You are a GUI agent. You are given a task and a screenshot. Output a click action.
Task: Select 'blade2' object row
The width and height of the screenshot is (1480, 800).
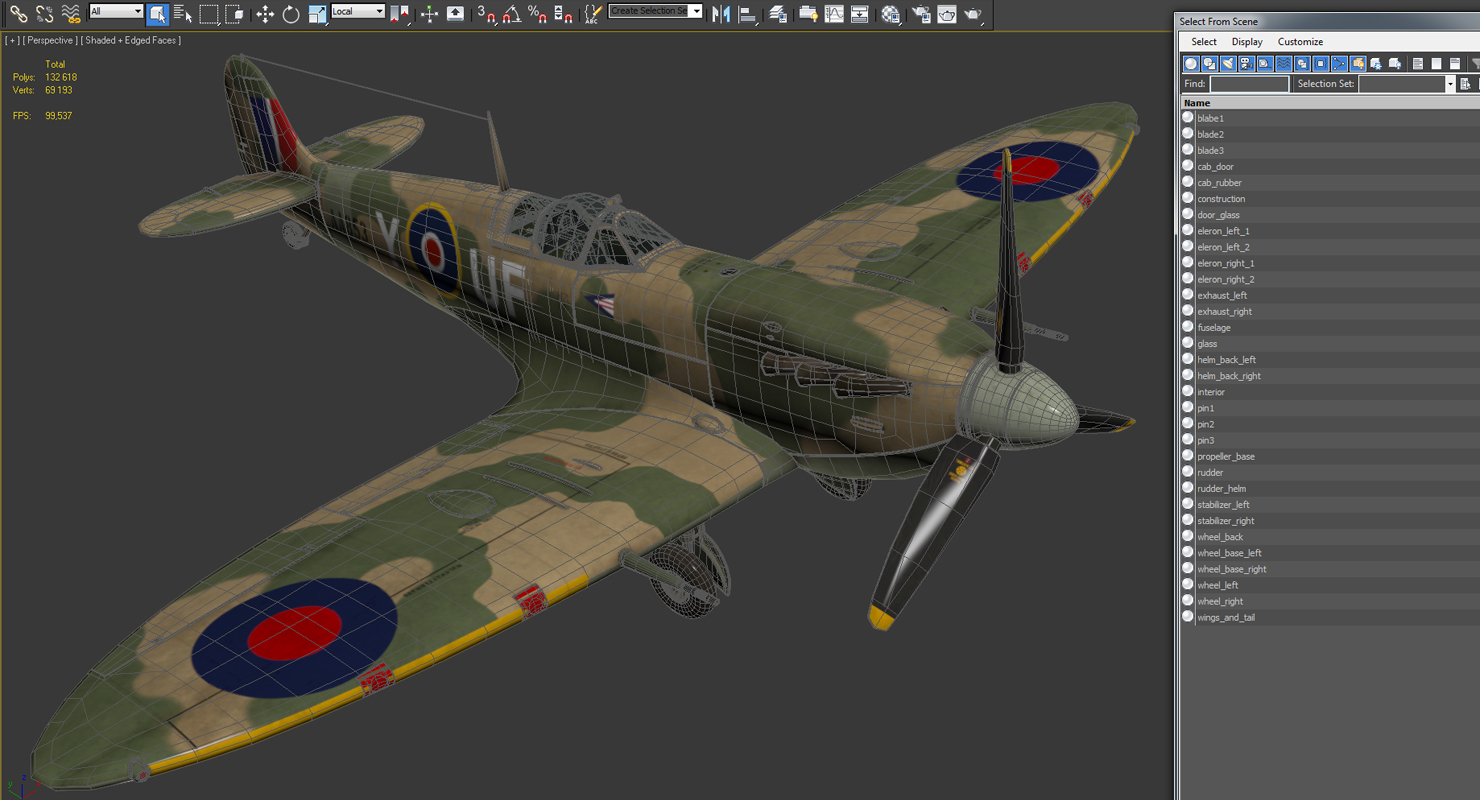[x=1330, y=134]
